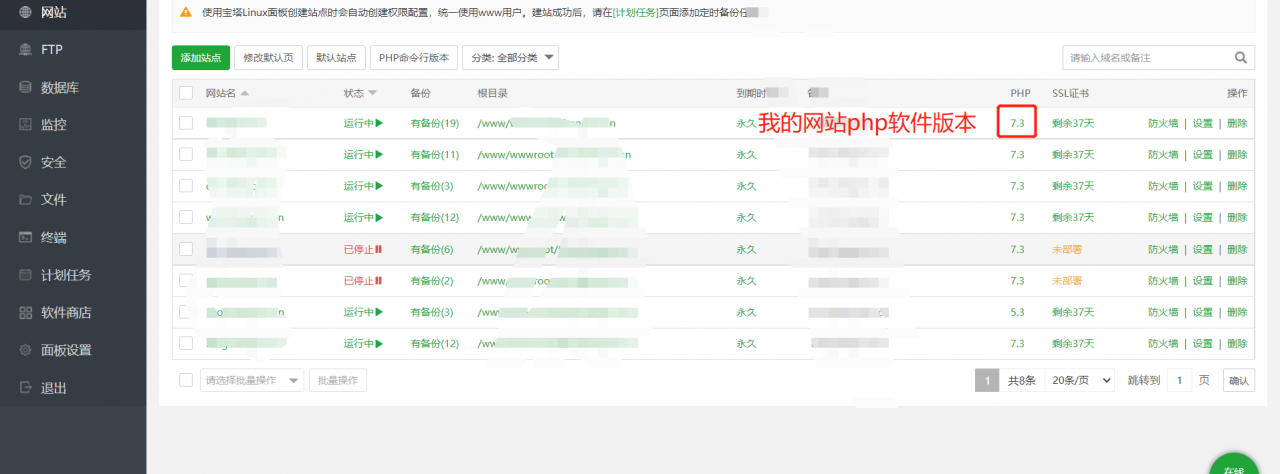The image size is (1280, 474).
Task: Click page number 1 button
Action: (987, 380)
